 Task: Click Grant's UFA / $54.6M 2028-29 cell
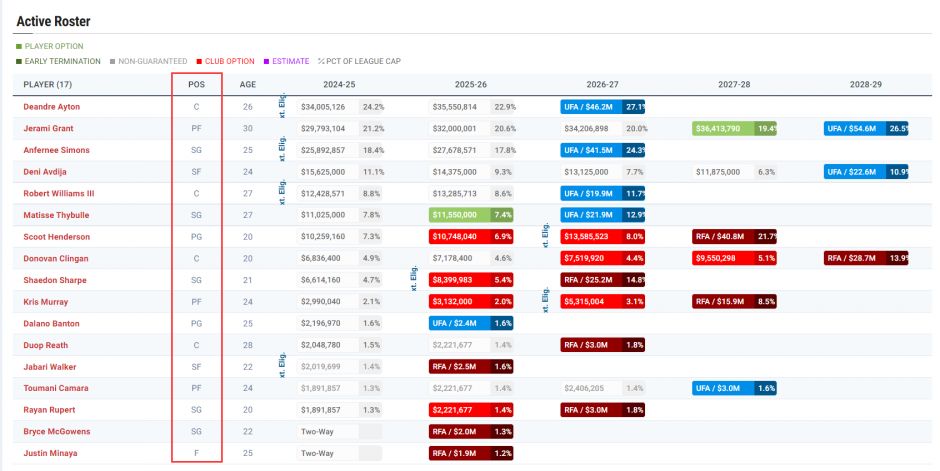click(866, 128)
